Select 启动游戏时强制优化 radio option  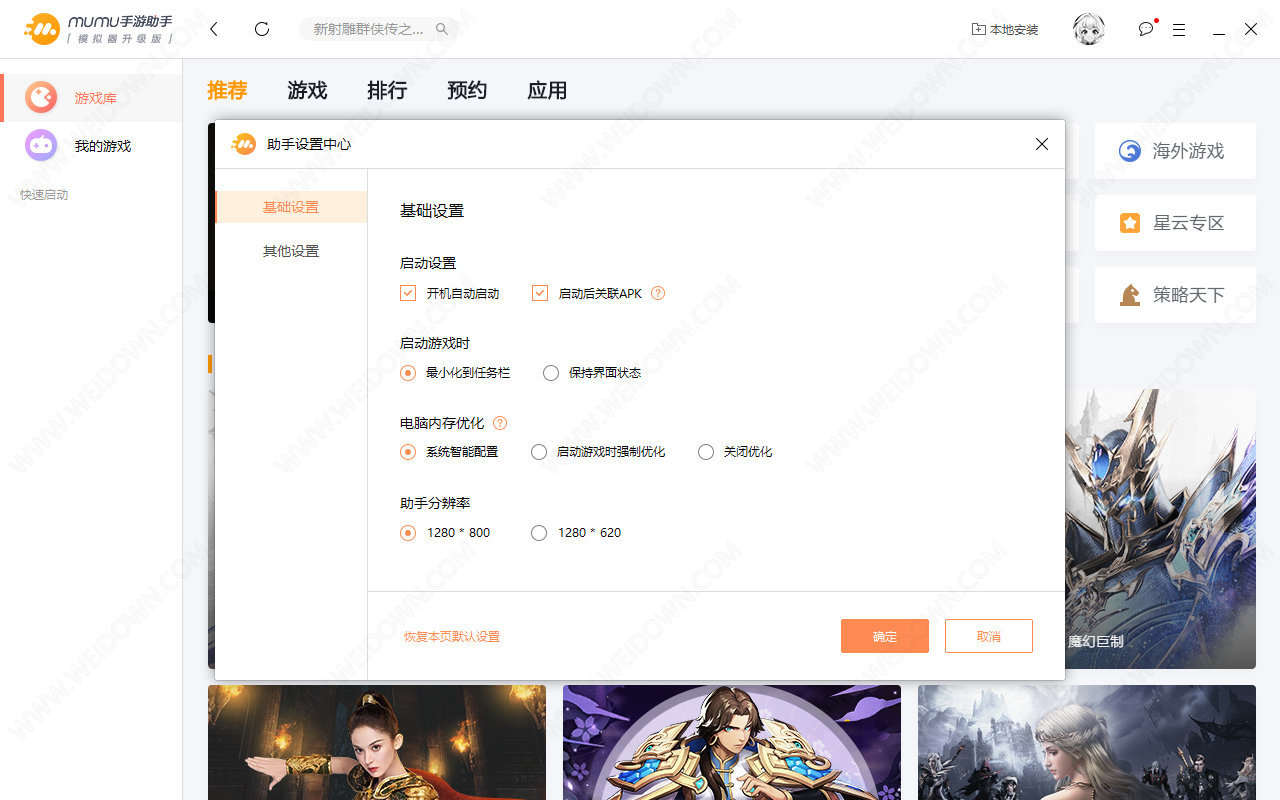(539, 452)
